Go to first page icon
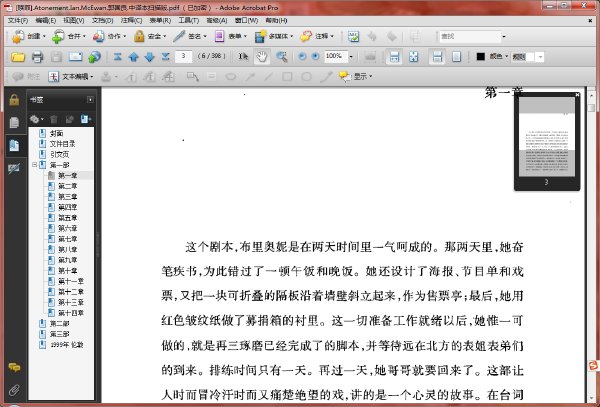 point(117,57)
